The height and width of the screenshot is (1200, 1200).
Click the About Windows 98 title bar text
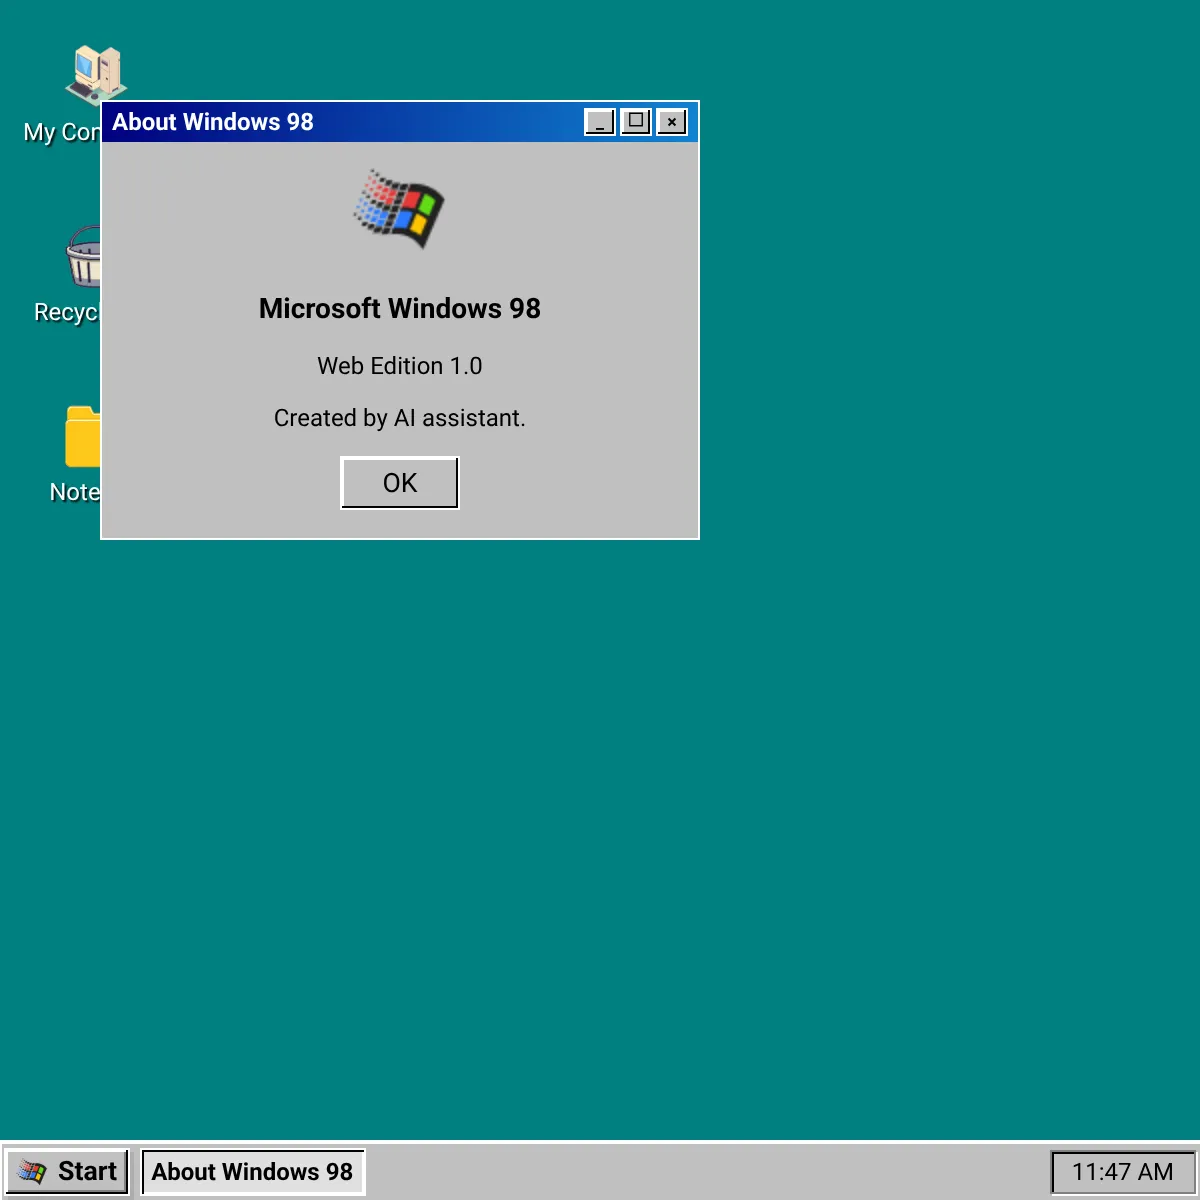pyautogui.click(x=213, y=122)
